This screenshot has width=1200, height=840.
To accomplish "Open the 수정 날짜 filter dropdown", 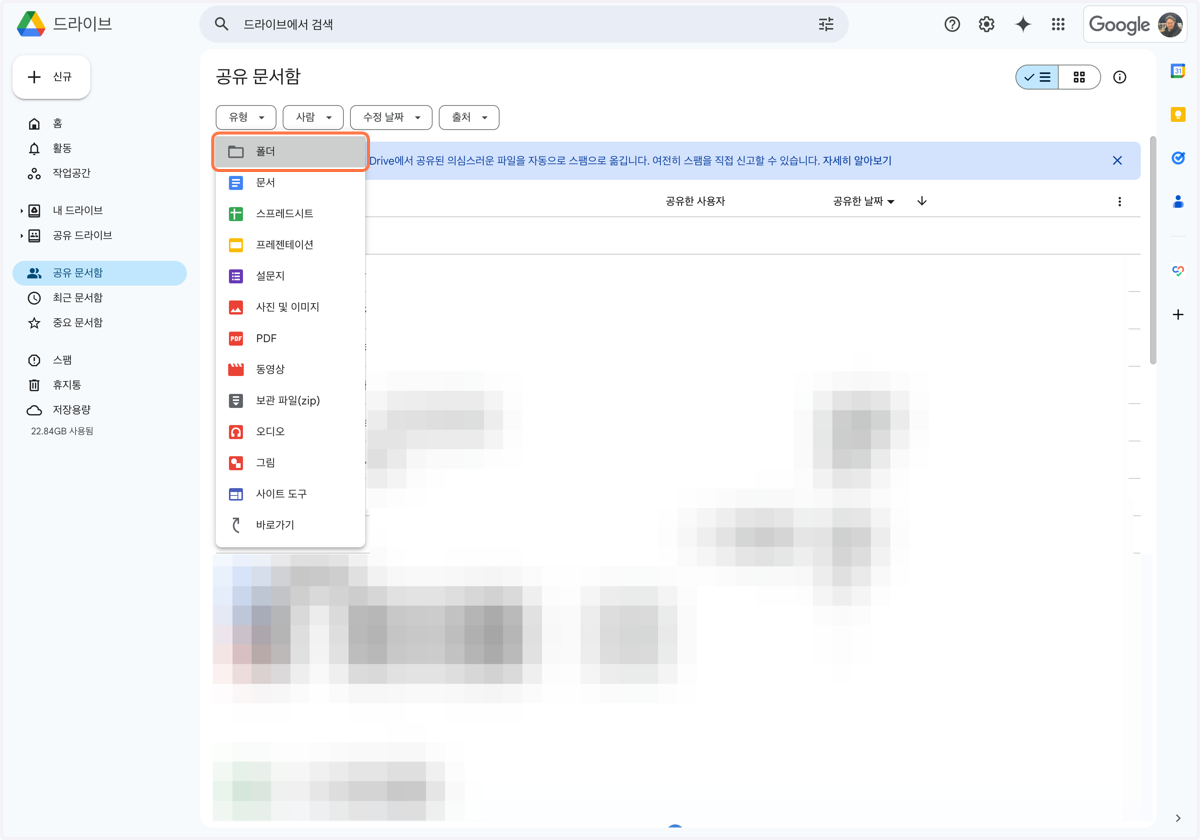I will click(391, 117).
